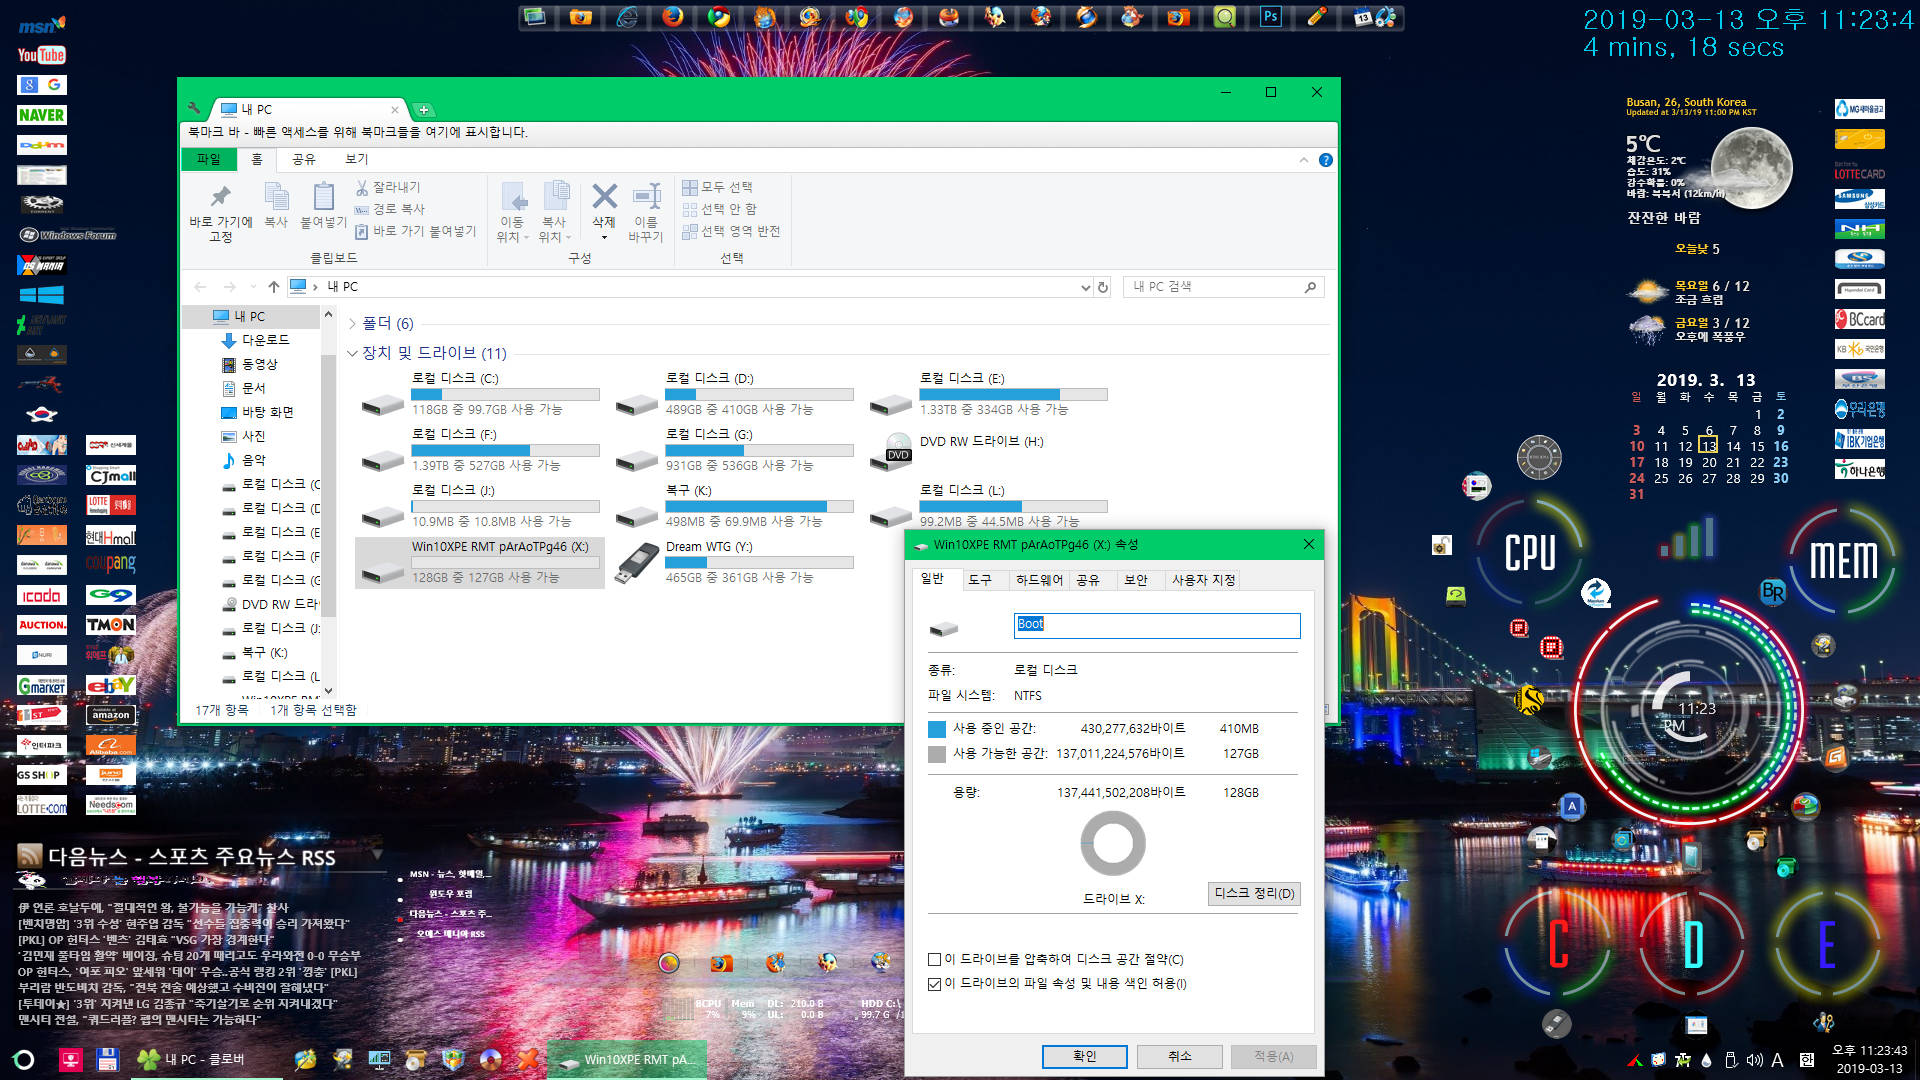
Task: Click Select None (선택 안 함) in ribbon
Action: (720, 209)
